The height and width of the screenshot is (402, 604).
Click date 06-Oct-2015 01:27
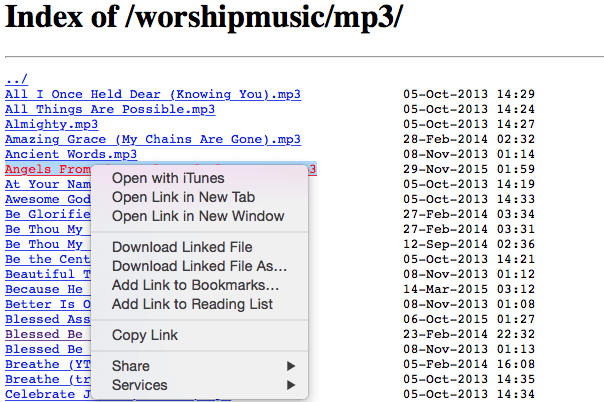pos(469,320)
